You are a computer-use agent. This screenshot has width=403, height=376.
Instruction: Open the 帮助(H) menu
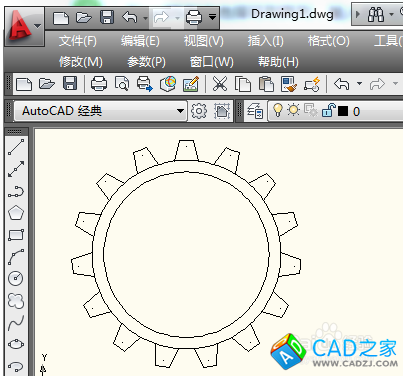(x=278, y=62)
